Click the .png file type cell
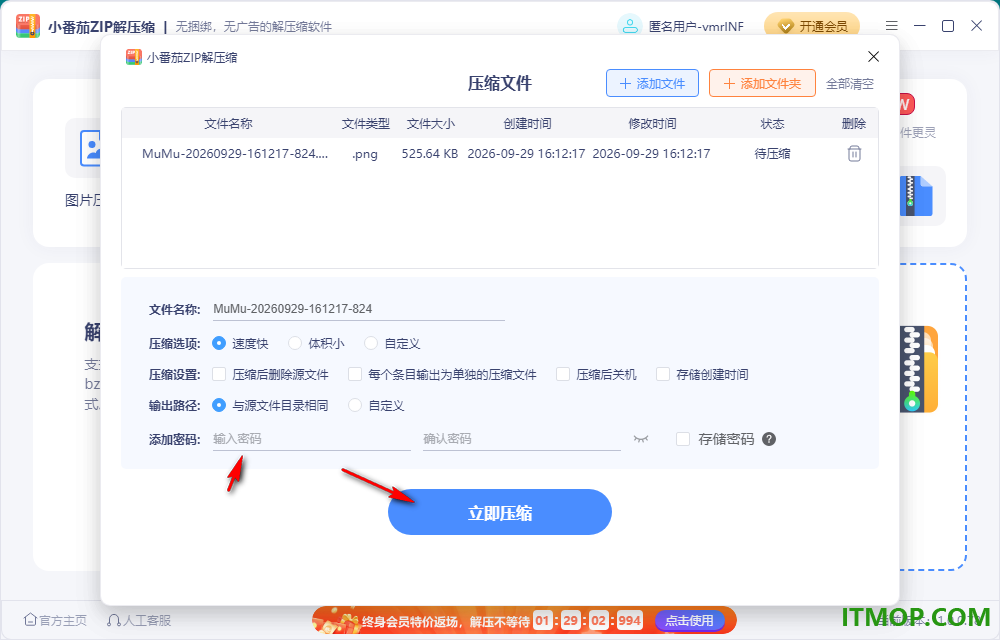1000x640 pixels. (365, 154)
